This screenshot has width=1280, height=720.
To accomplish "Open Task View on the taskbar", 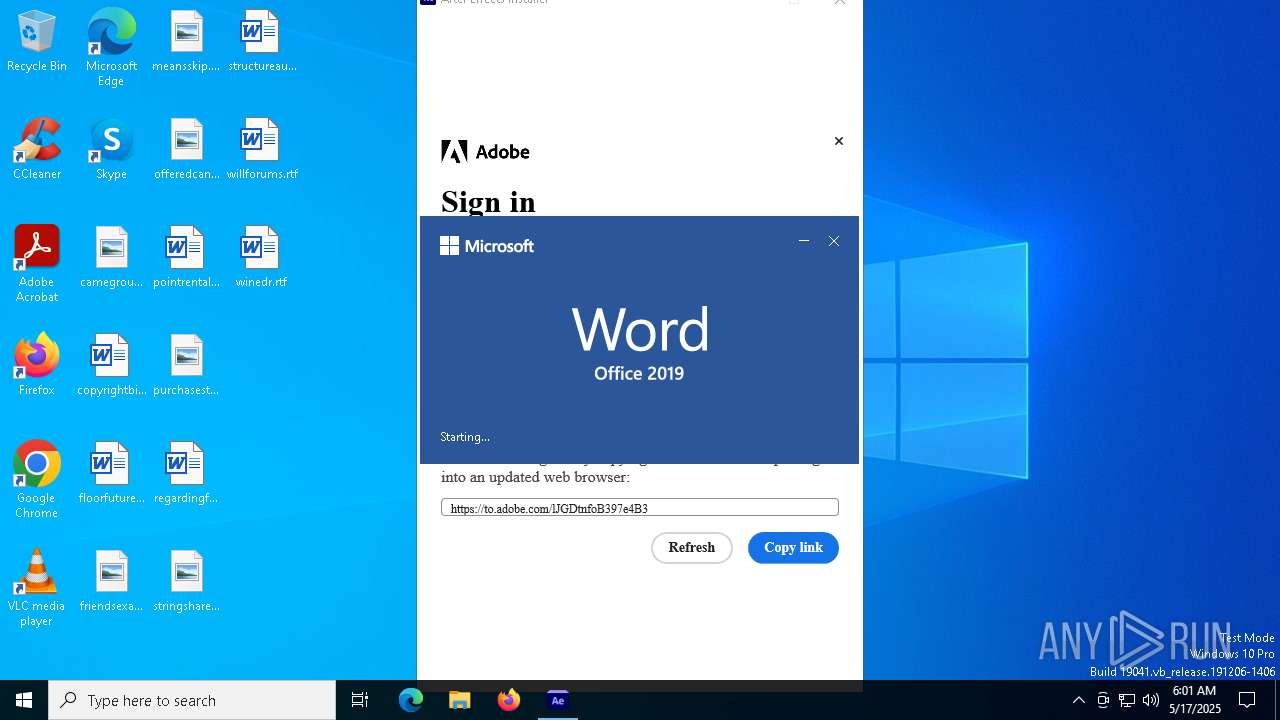I will pos(360,700).
